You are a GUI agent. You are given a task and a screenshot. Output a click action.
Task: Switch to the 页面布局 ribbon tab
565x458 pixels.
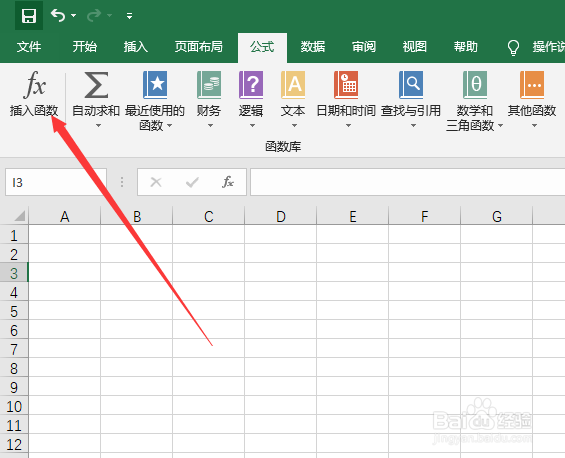pyautogui.click(x=199, y=46)
